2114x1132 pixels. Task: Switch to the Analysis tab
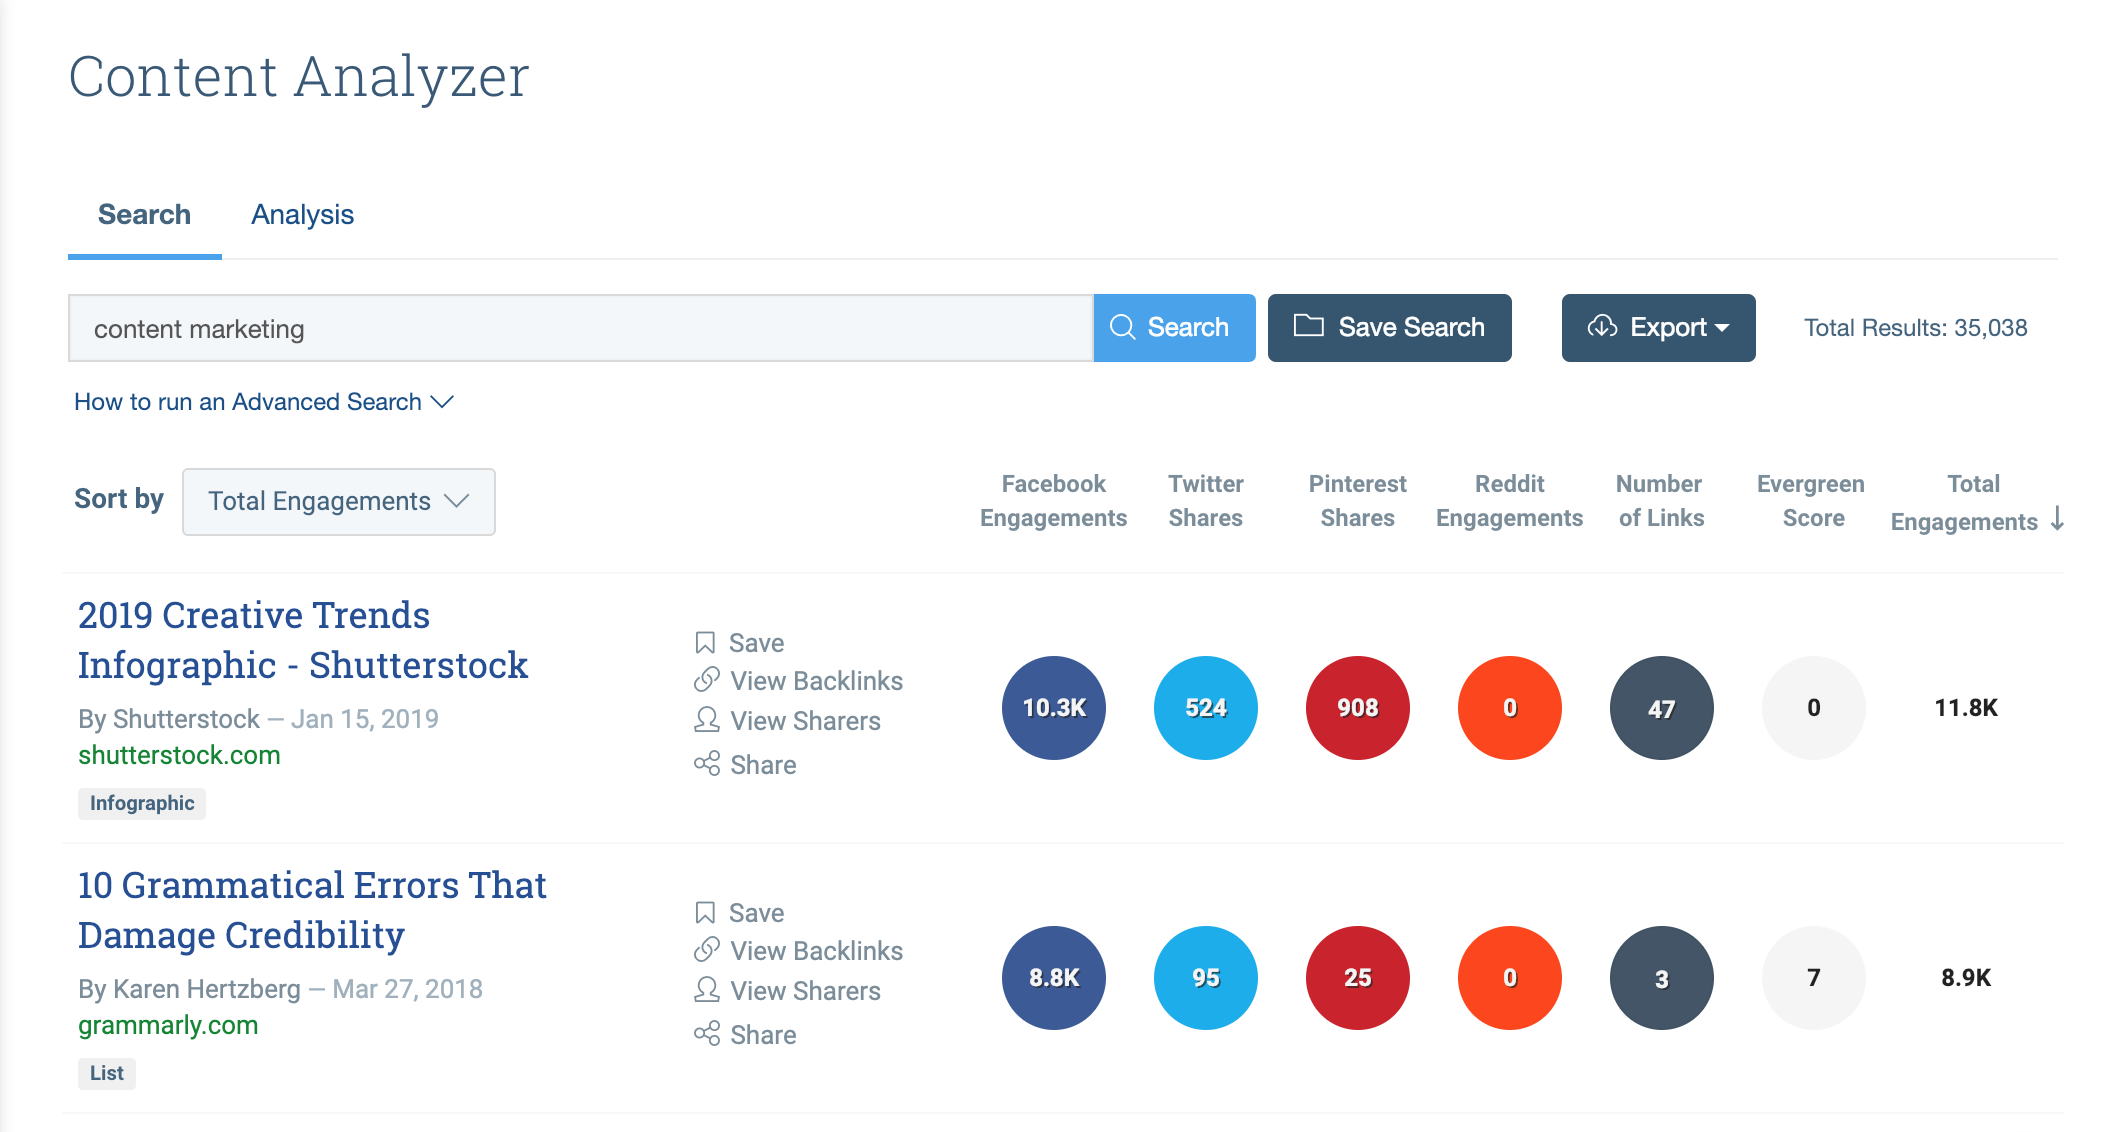point(302,215)
